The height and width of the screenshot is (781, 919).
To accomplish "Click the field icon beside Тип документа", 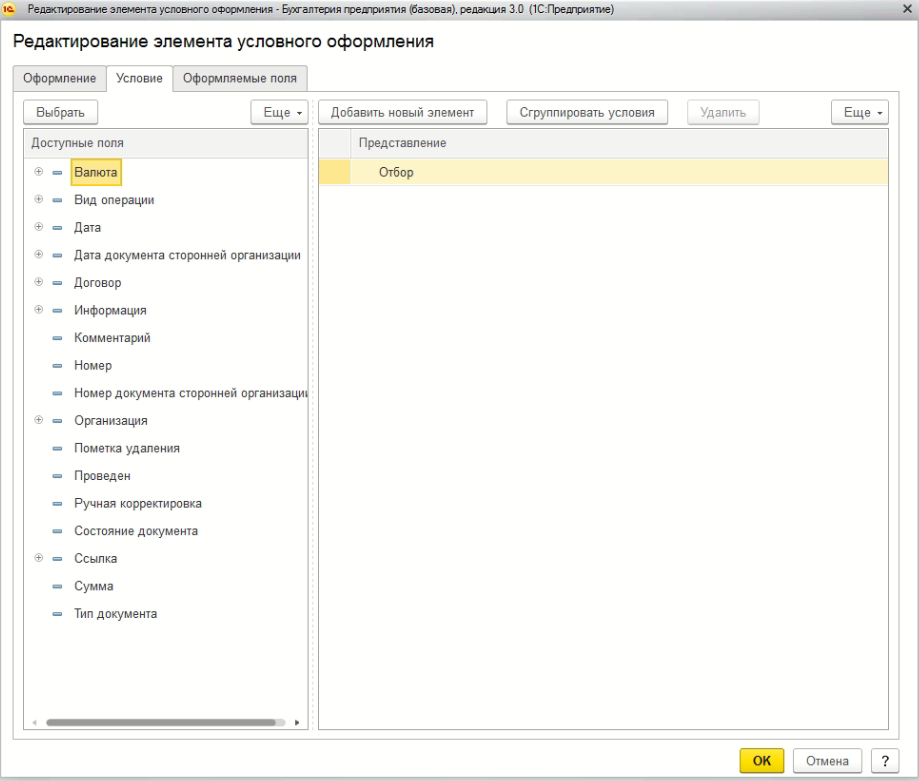I will (57, 615).
